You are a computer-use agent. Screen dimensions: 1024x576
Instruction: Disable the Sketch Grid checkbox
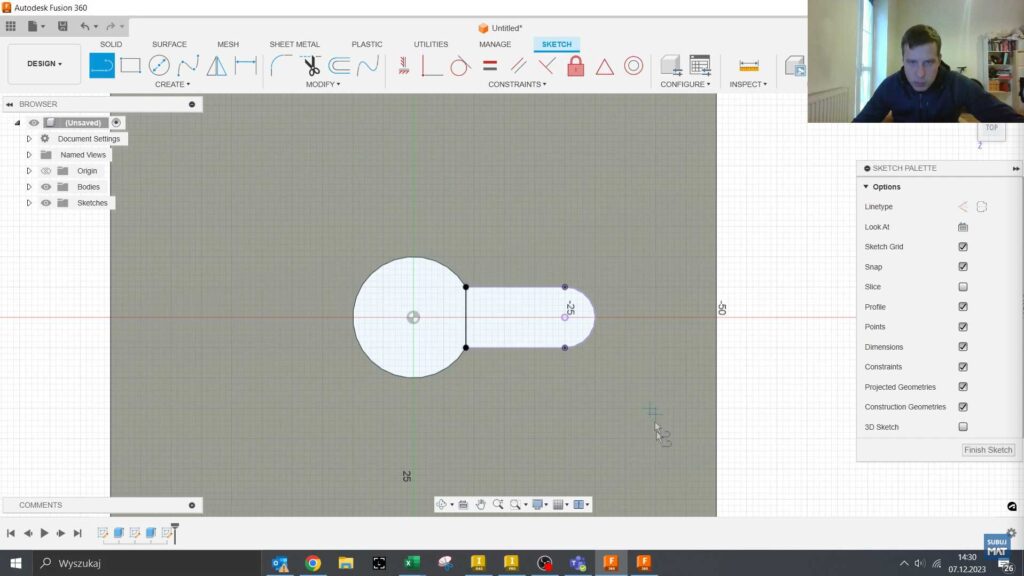click(962, 246)
